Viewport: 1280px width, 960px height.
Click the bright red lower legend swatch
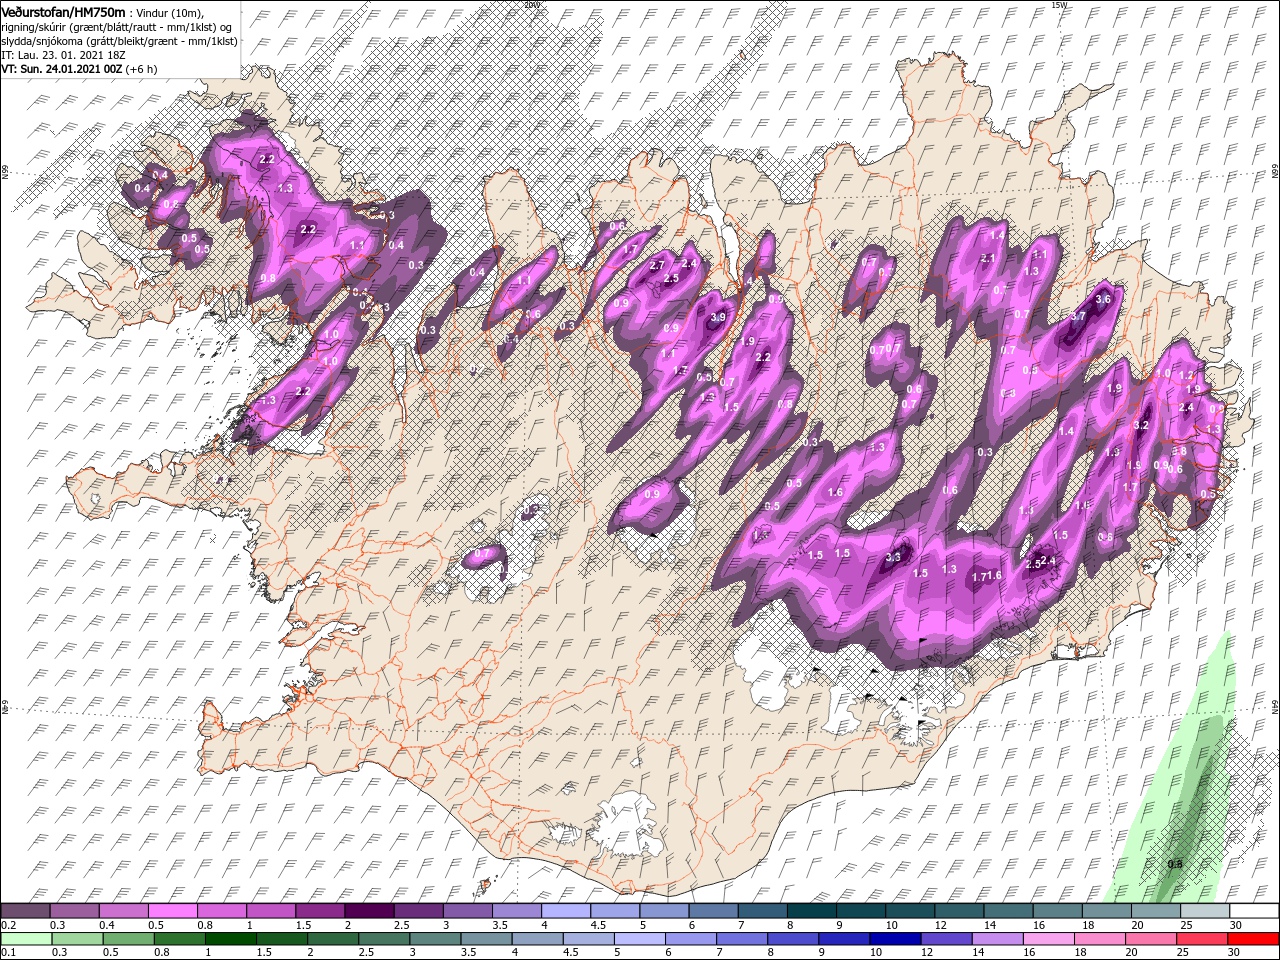(1254, 939)
